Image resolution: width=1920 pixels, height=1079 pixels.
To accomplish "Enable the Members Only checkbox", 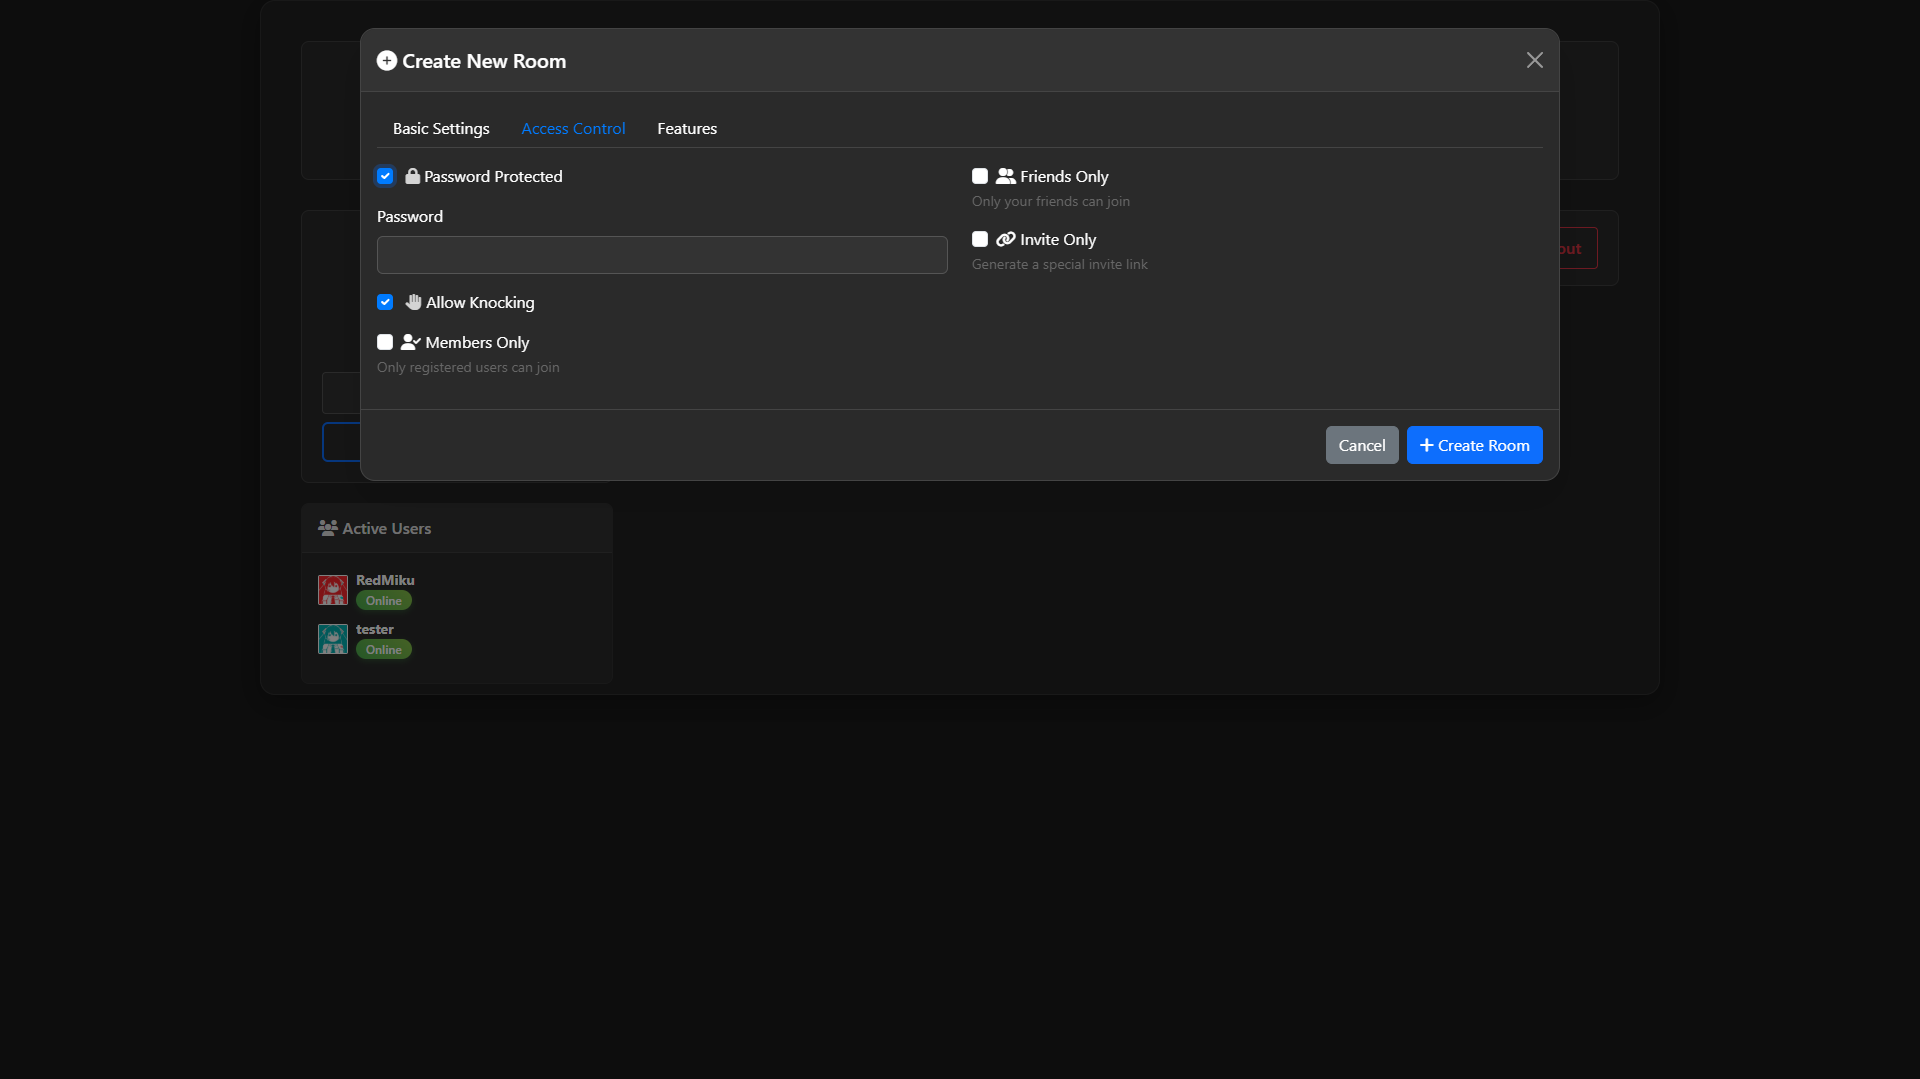I will 385,342.
